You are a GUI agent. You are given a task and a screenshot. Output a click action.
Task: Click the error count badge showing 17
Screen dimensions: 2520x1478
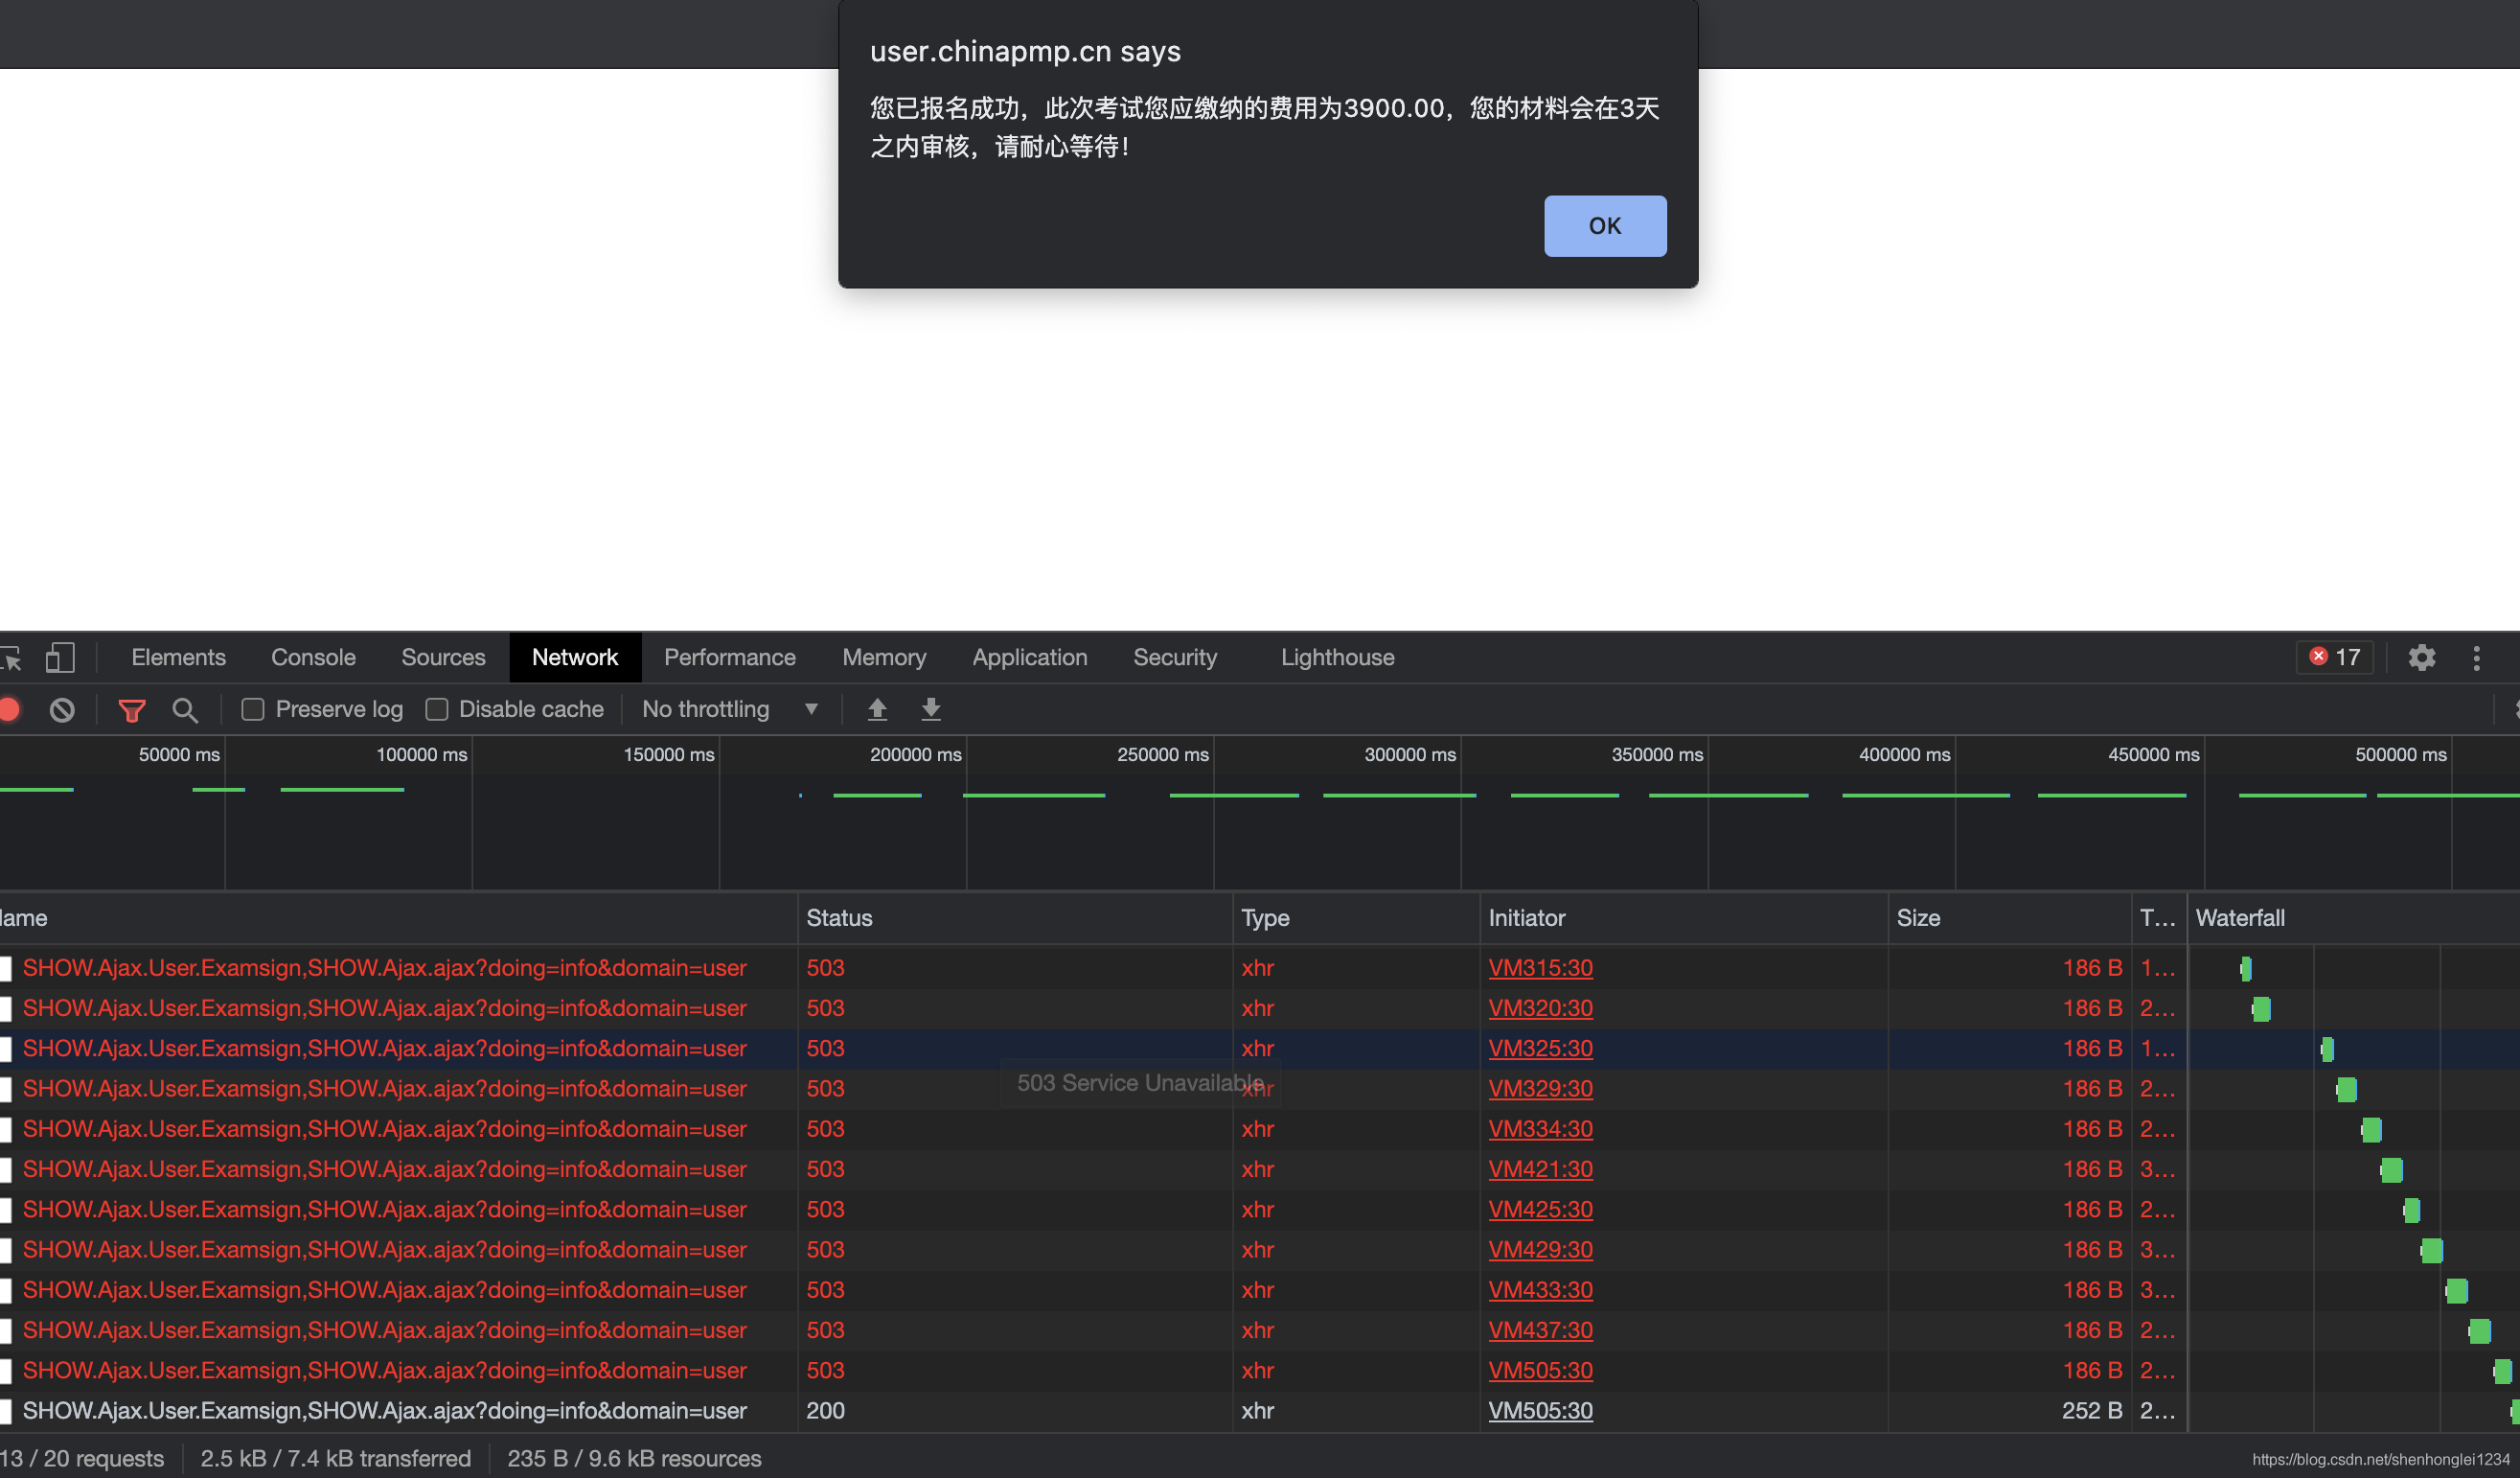(2334, 657)
